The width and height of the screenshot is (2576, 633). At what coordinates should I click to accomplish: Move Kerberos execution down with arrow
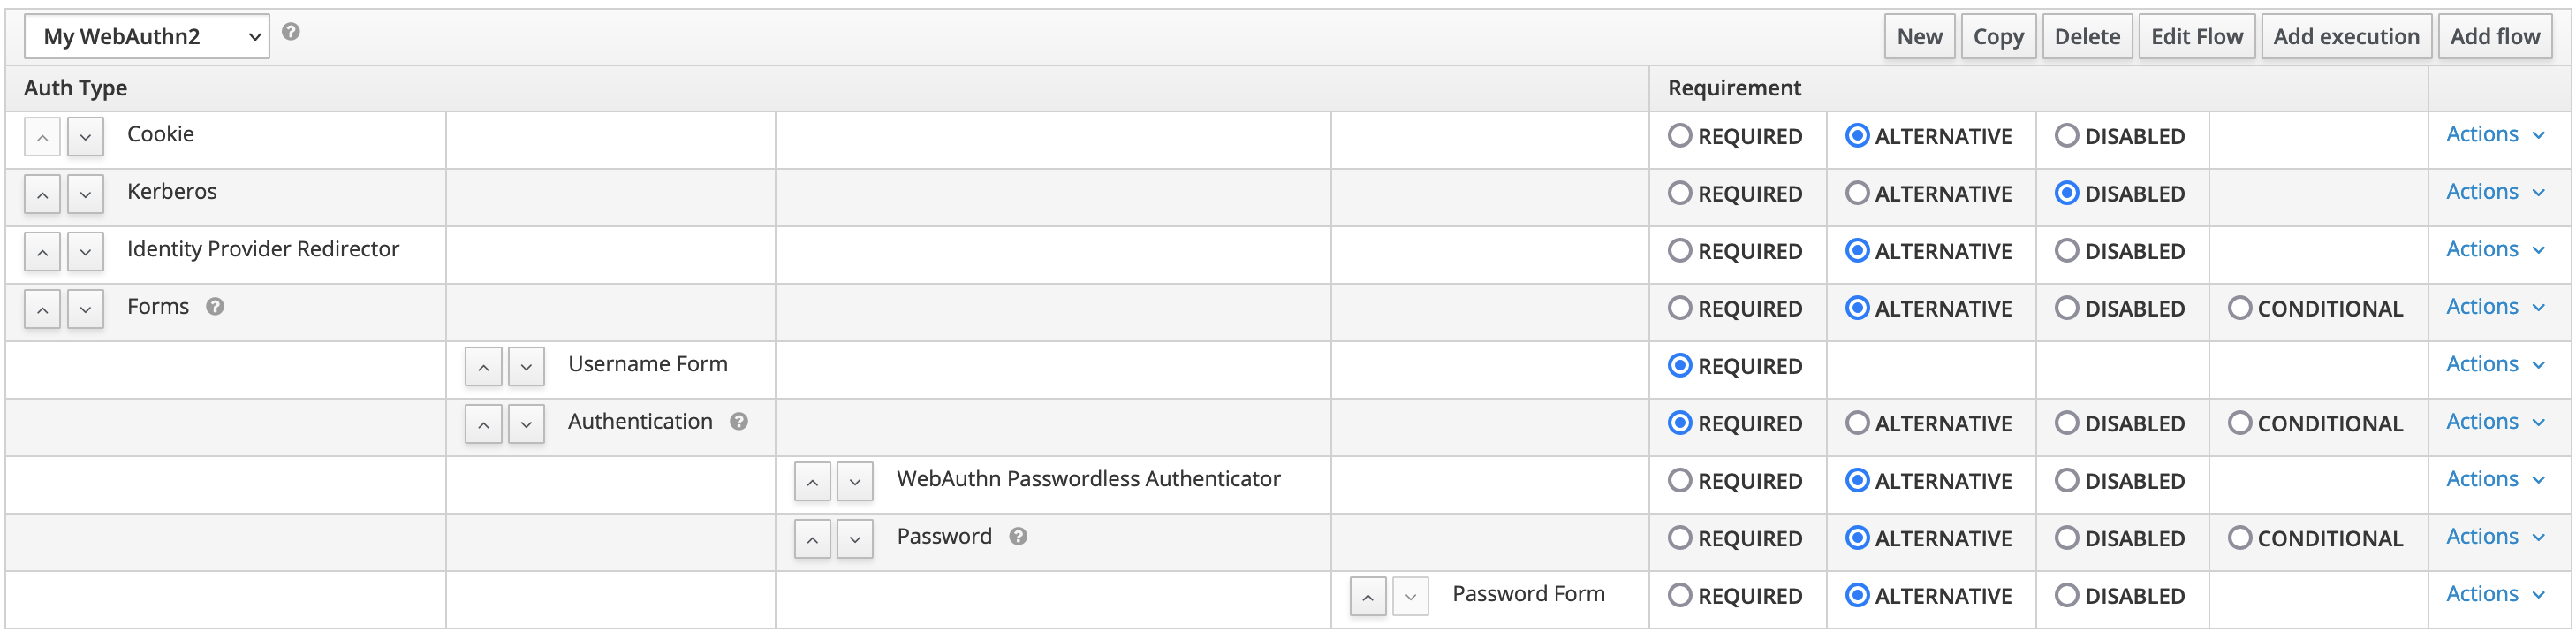tap(86, 194)
